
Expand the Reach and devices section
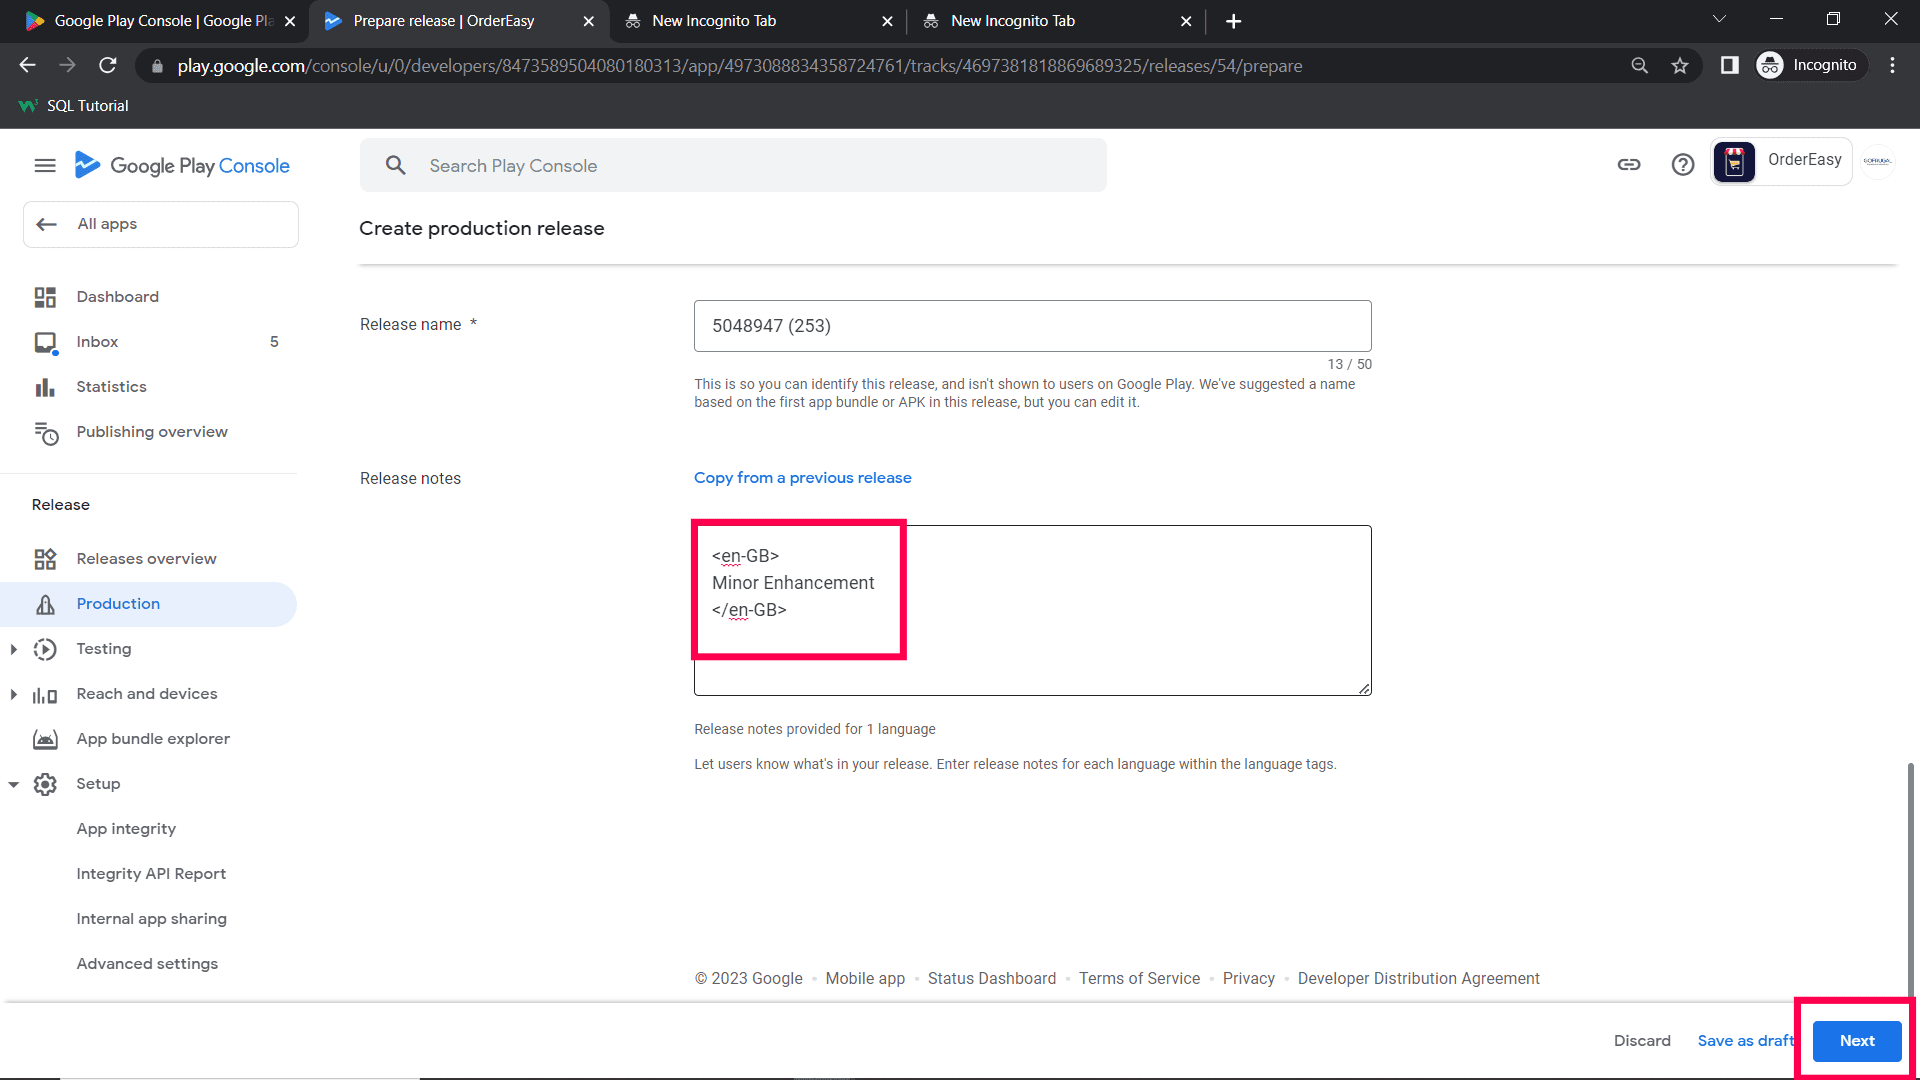(14, 694)
